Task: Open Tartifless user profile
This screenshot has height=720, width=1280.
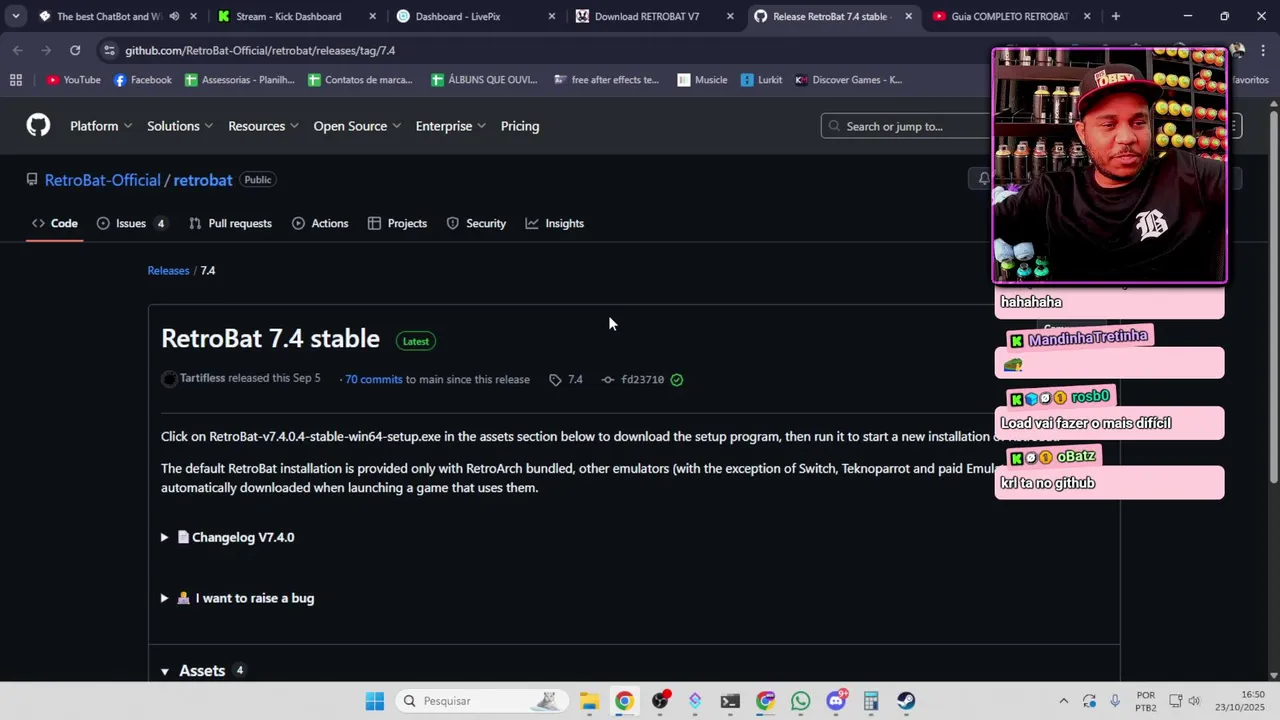Action: (x=202, y=379)
